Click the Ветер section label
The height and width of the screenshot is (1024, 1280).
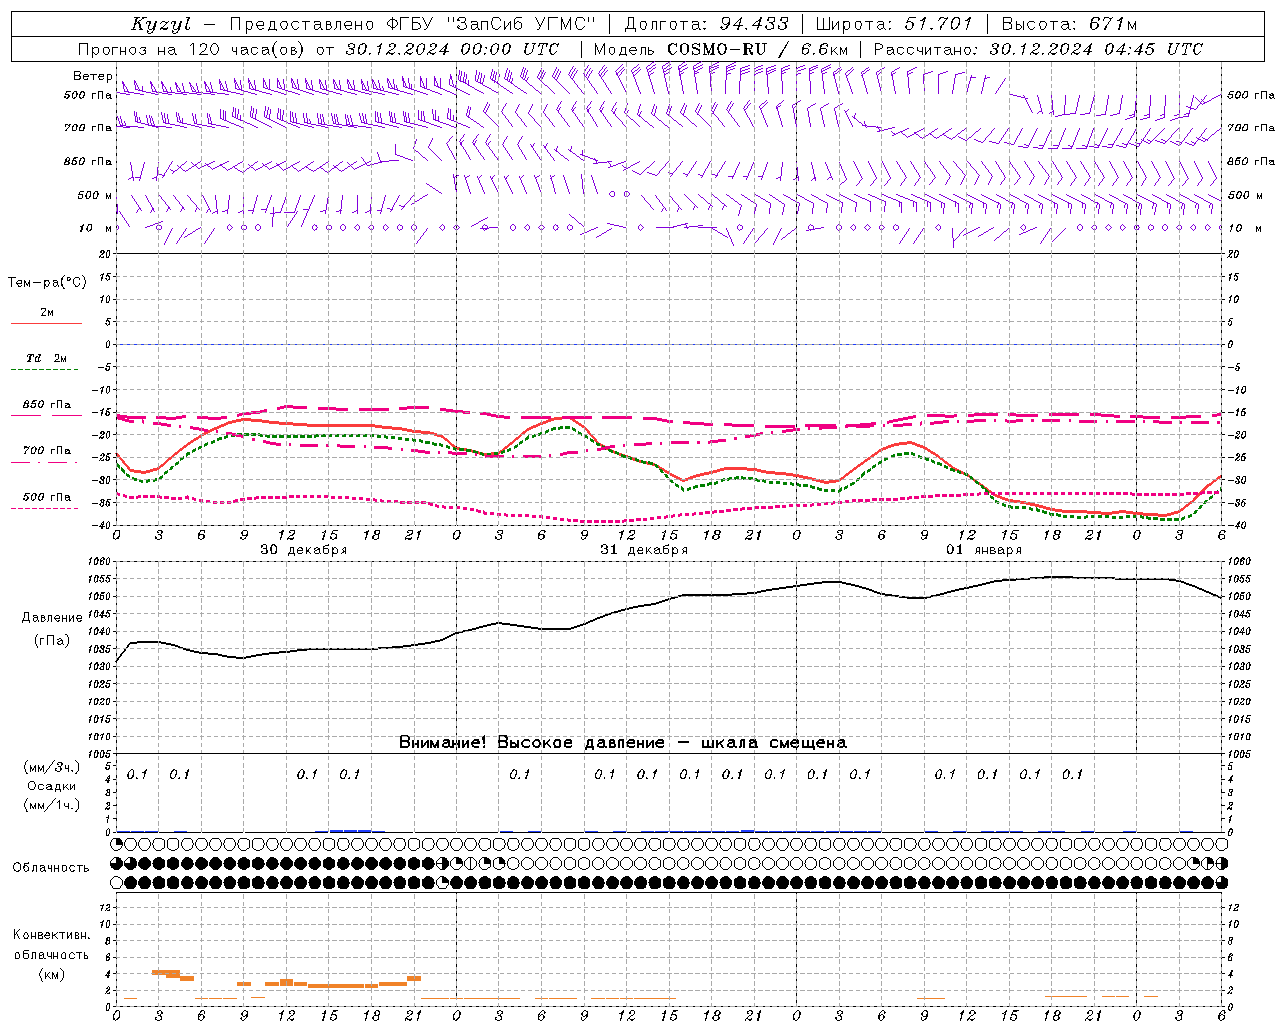[93, 76]
